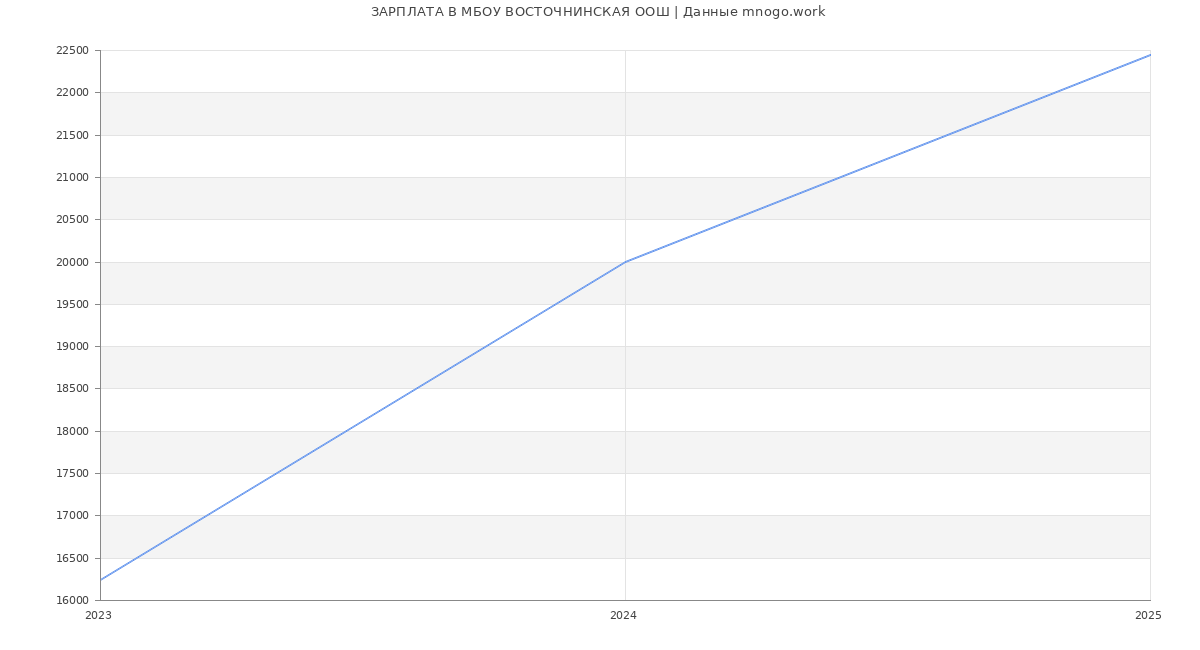This screenshot has height=650, width=1200.
Task: Select the 18500 y-axis label
Action: coord(72,389)
